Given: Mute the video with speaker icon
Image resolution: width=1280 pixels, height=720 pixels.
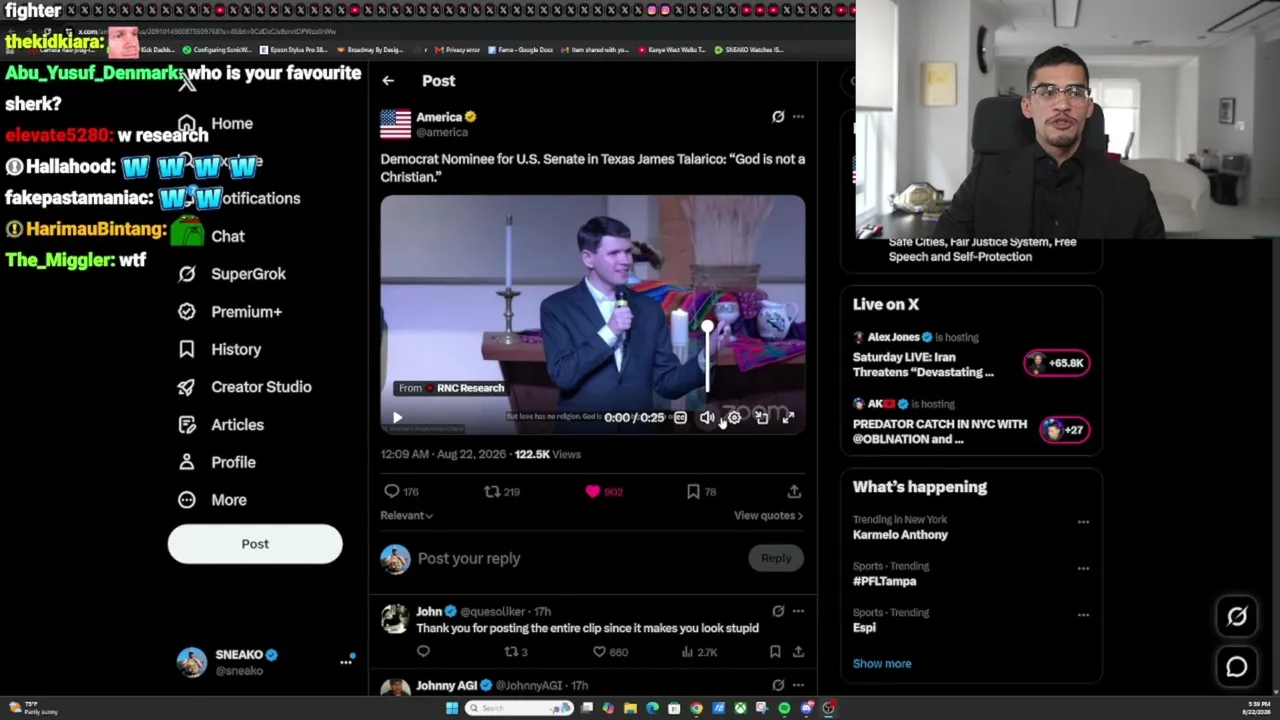Looking at the screenshot, I should (707, 418).
